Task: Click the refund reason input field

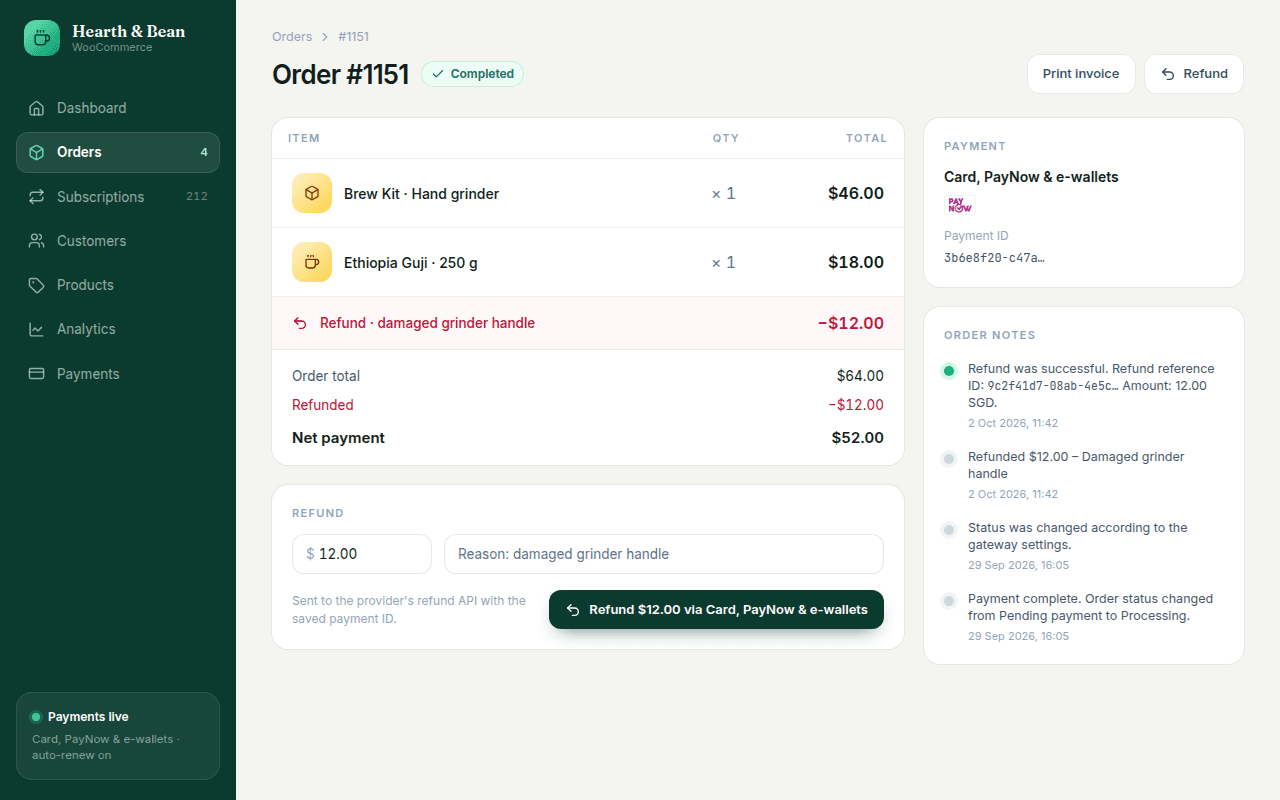Action: coord(664,554)
